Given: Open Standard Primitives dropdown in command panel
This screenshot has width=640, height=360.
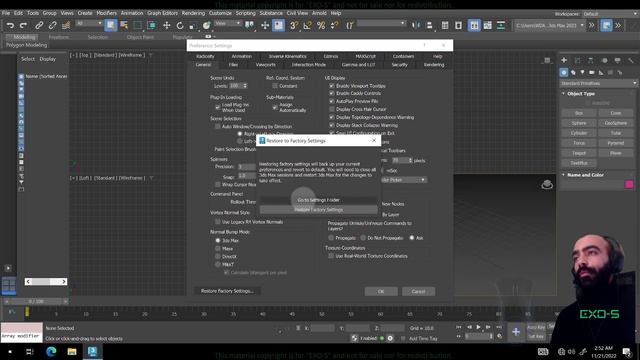Looking at the screenshot, I should 598,83.
